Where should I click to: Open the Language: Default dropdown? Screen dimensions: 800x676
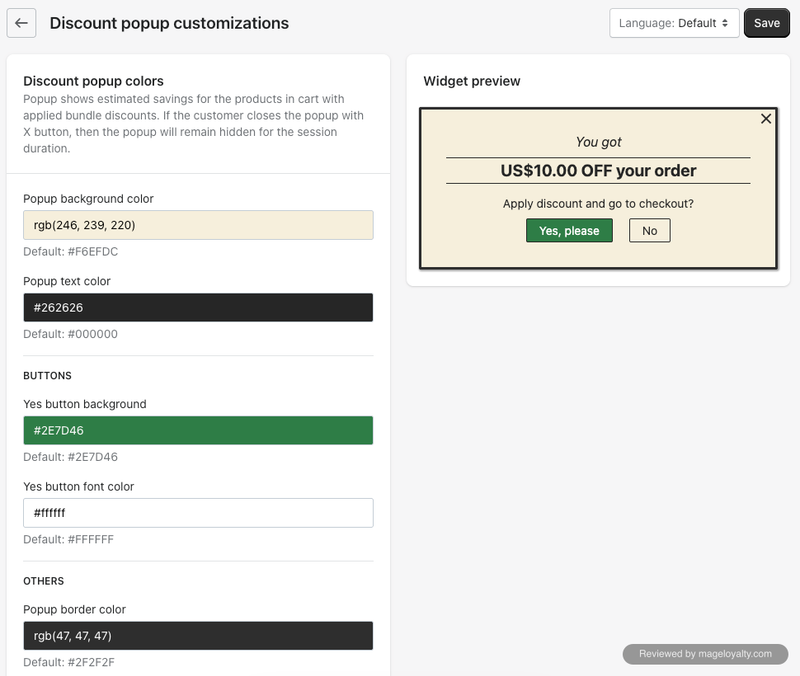pyautogui.click(x=674, y=23)
